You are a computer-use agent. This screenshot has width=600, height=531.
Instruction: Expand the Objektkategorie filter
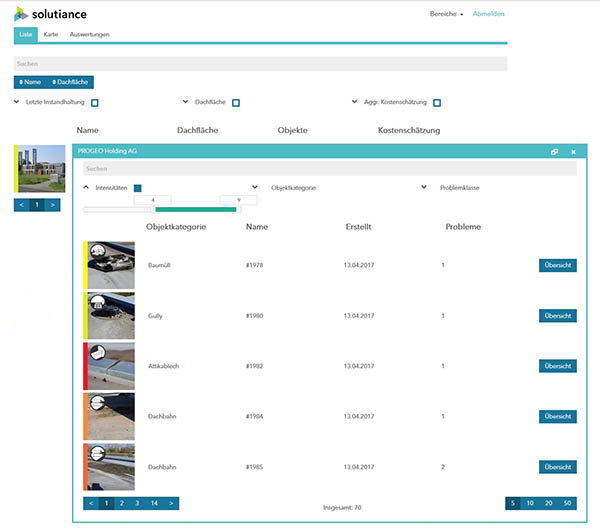click(255, 187)
